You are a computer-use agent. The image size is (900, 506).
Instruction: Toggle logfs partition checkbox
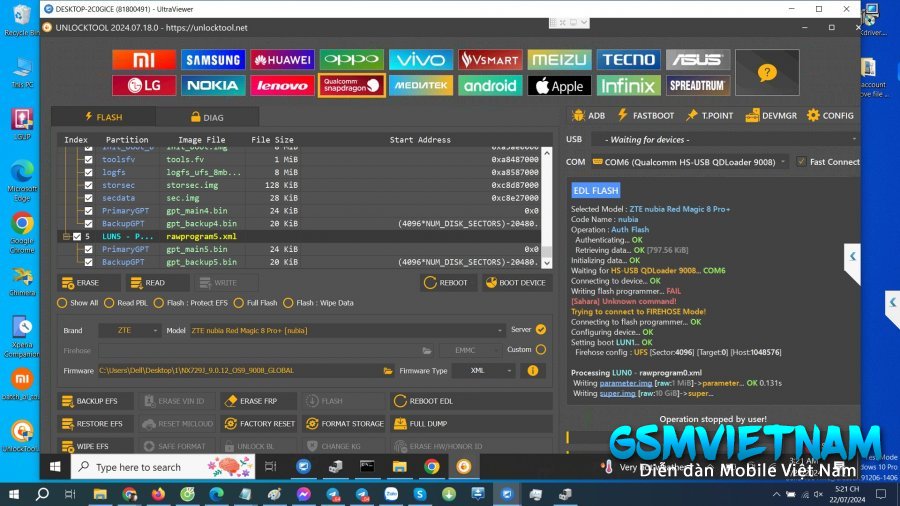[x=88, y=172]
